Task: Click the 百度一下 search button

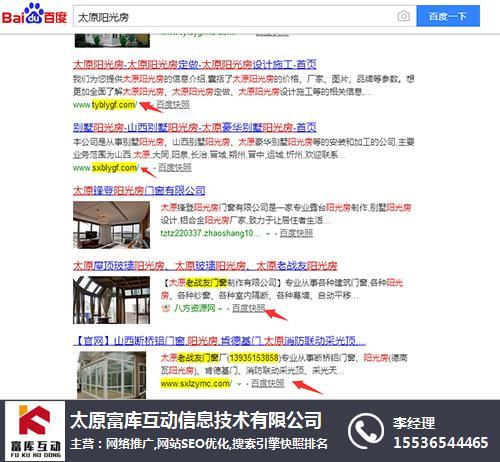Action: click(448, 16)
